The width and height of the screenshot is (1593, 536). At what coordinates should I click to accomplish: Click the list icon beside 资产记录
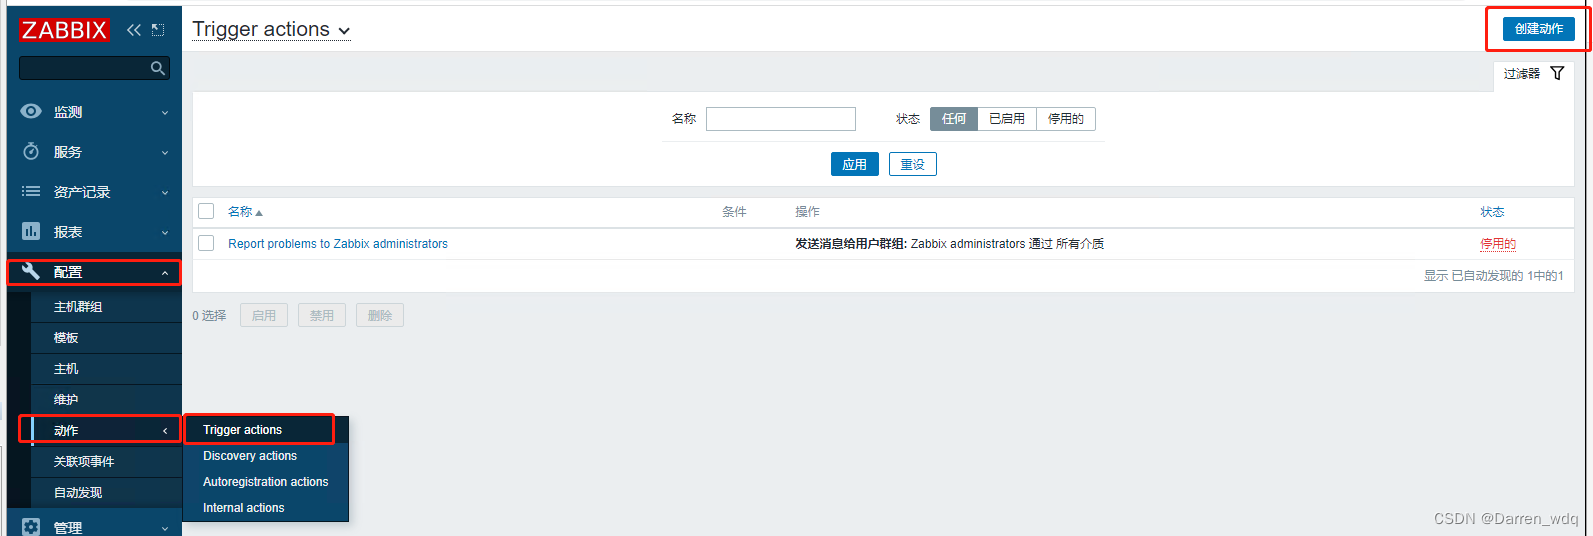(31, 191)
